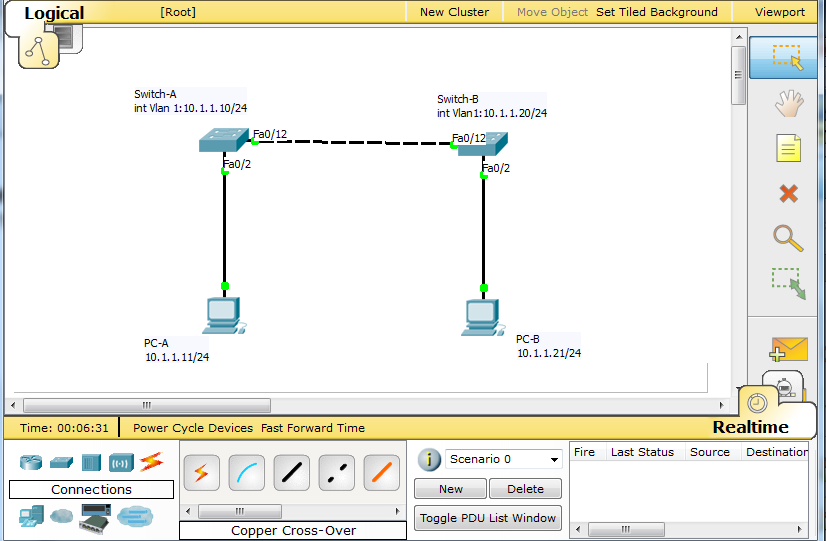Click the scenario info icon
This screenshot has width=826, height=541.
(429, 459)
